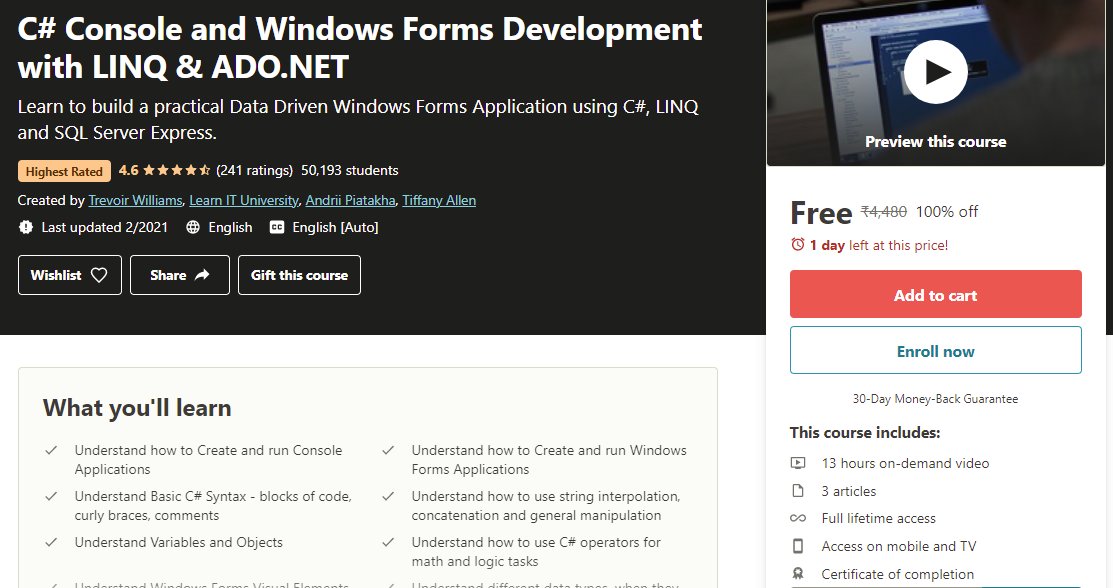The width and height of the screenshot is (1113, 588).
Task: Click the globe language icon
Action: pyautogui.click(x=192, y=227)
